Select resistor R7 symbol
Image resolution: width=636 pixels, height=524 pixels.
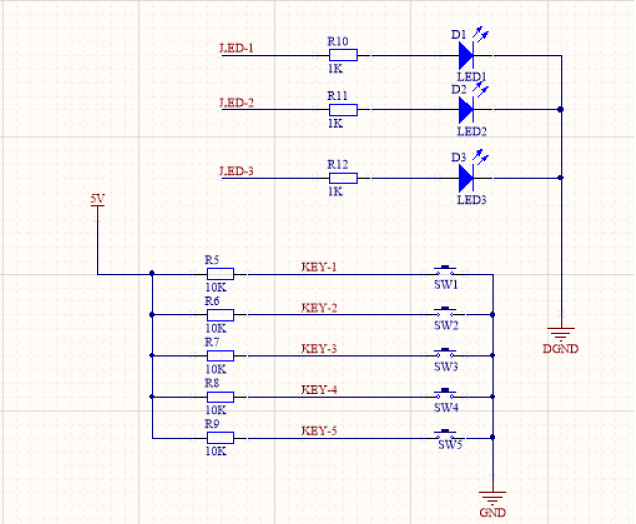[220, 356]
